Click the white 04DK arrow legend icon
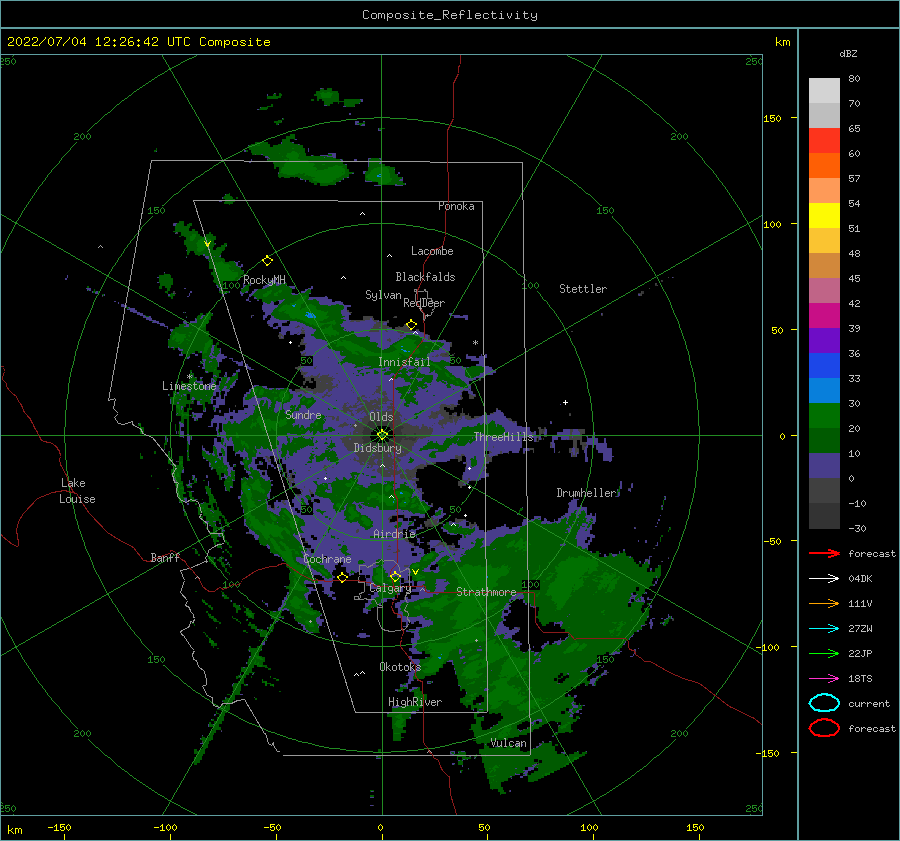 click(x=824, y=579)
